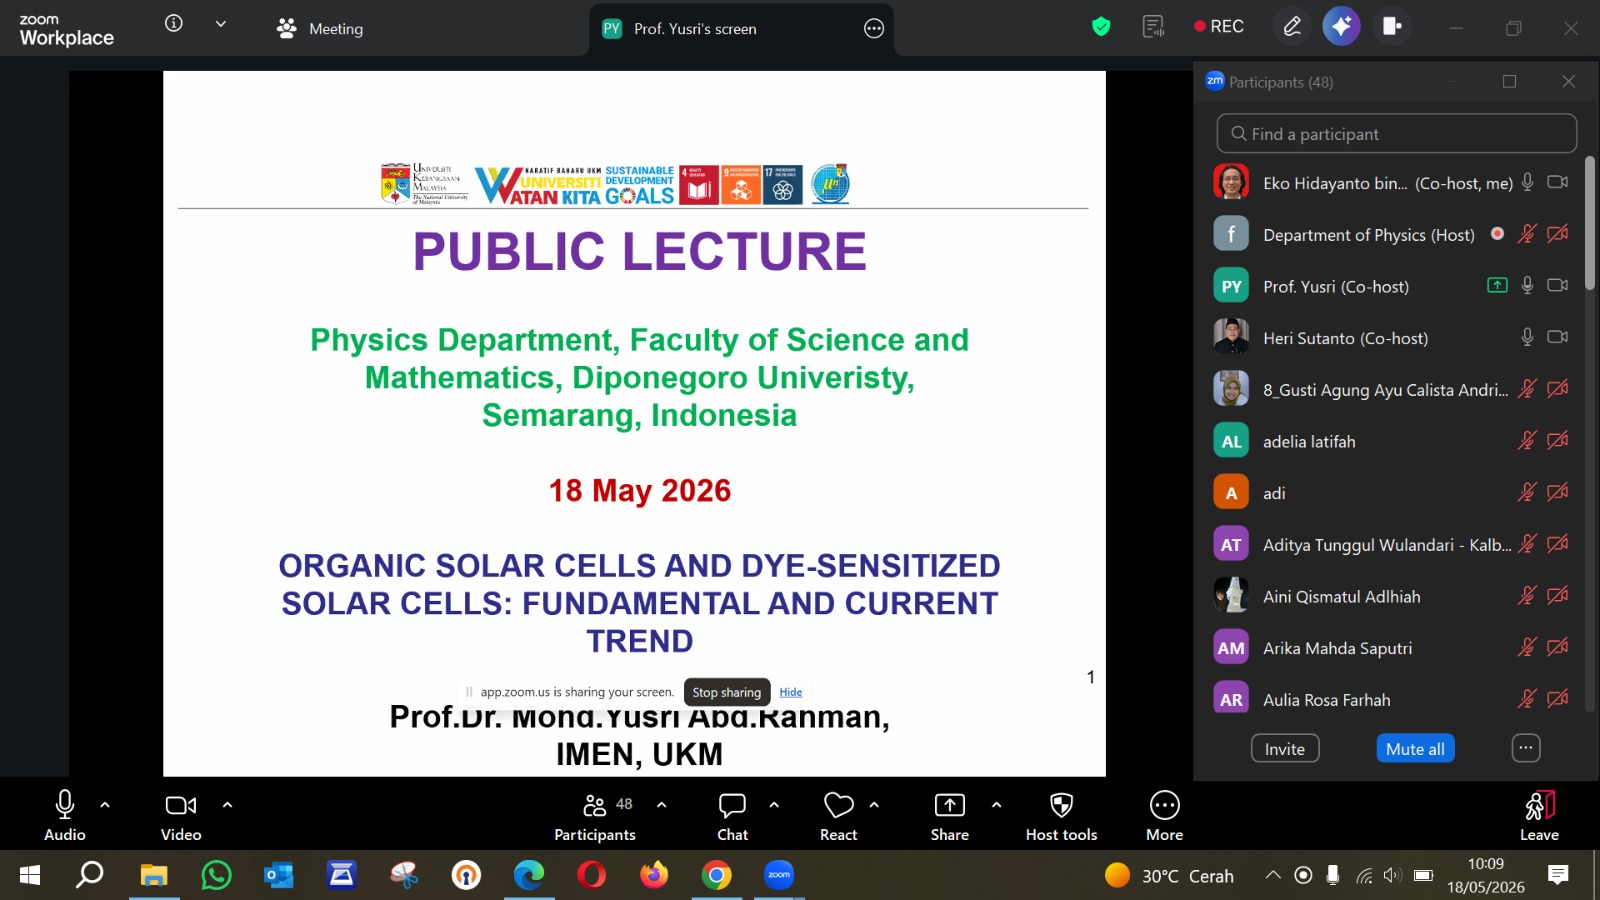Click Prof. Yusri's screen share indicator
Screen dimensions: 1600x900
tap(1497, 286)
